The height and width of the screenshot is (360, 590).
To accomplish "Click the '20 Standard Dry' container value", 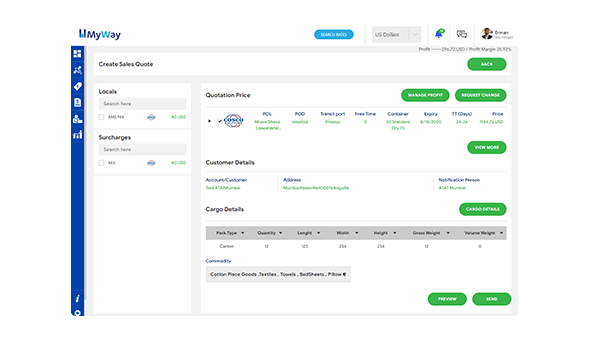I will pos(398,125).
